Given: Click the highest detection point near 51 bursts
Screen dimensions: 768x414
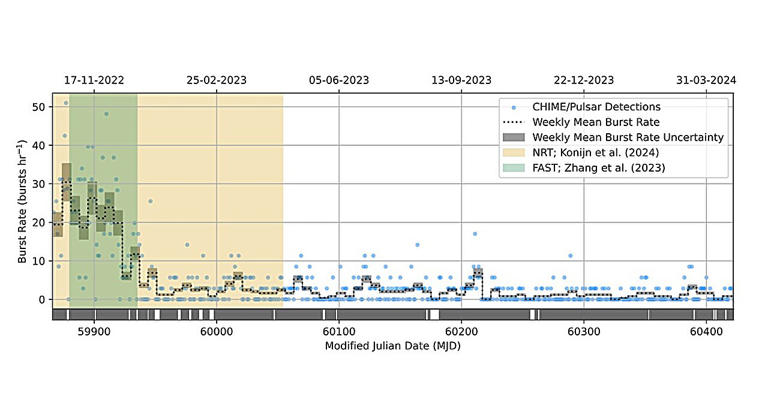Looking at the screenshot, I should [x=66, y=103].
